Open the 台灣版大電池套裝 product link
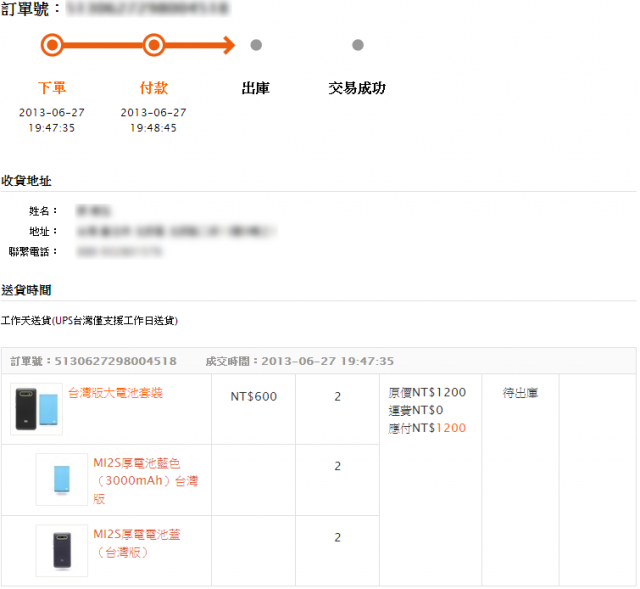 pos(116,393)
